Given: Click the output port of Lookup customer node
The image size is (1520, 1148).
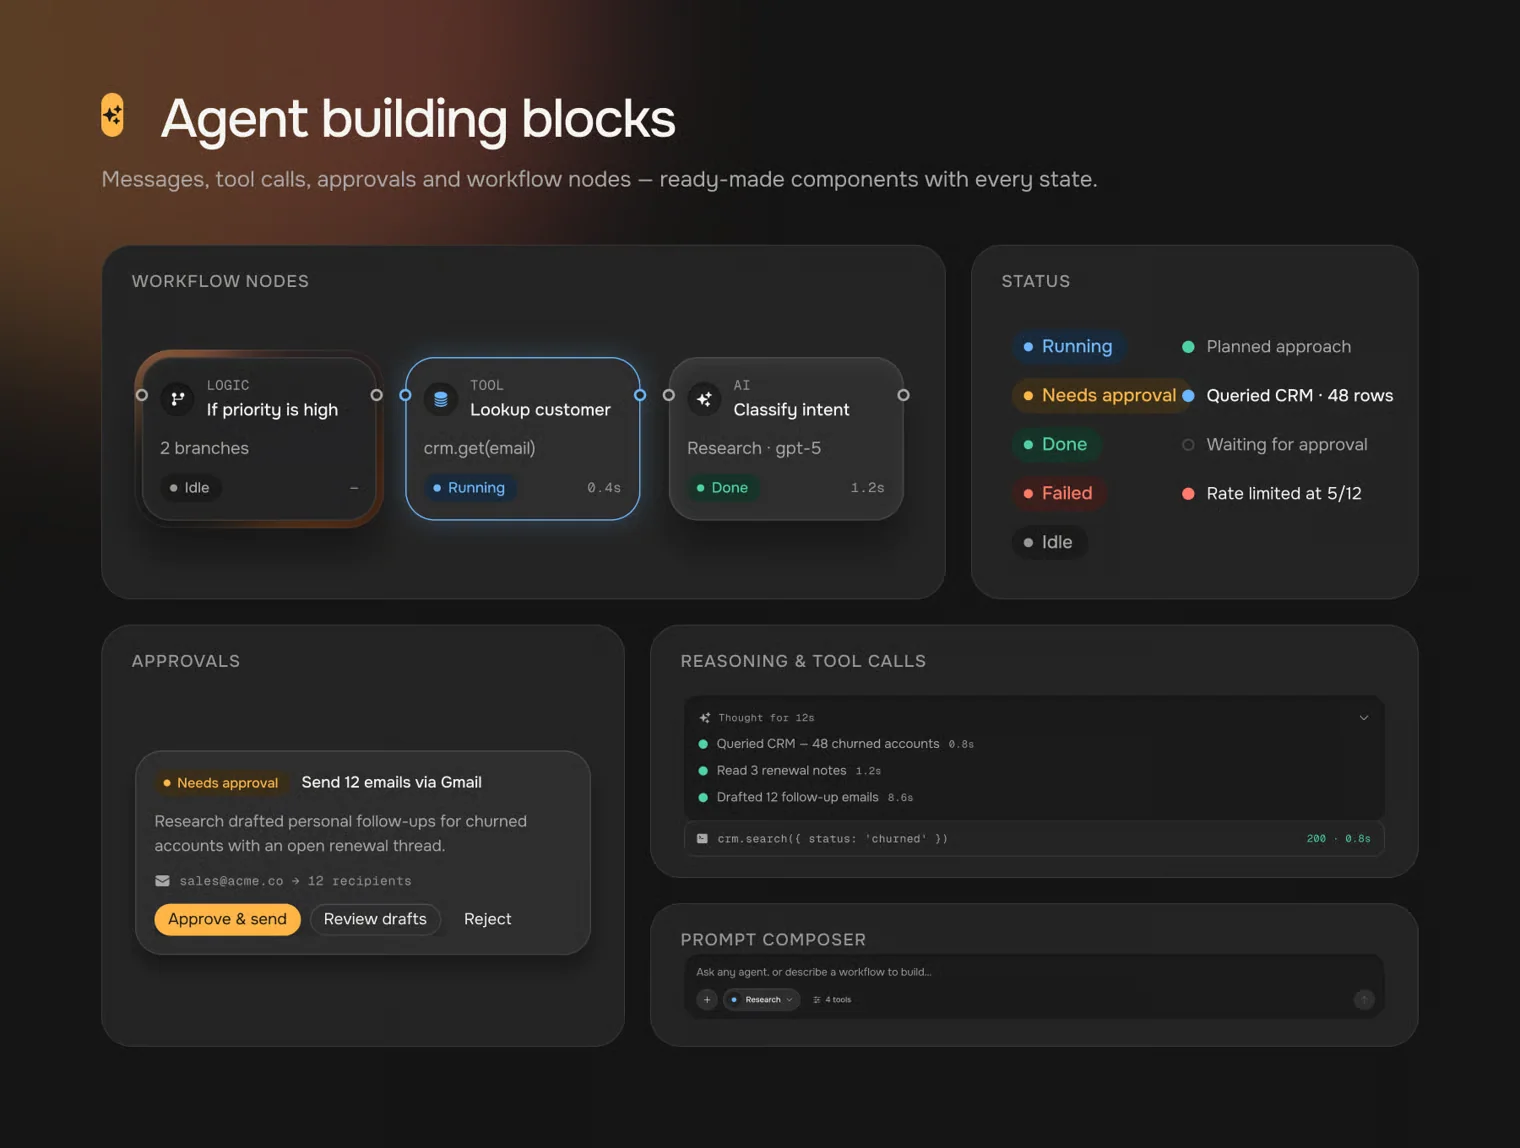Looking at the screenshot, I should click(x=640, y=395).
